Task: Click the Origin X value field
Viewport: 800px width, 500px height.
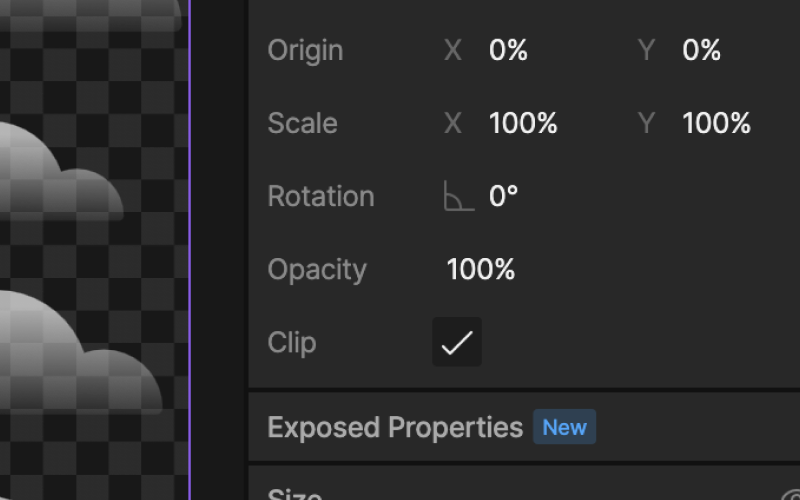Action: tap(508, 50)
